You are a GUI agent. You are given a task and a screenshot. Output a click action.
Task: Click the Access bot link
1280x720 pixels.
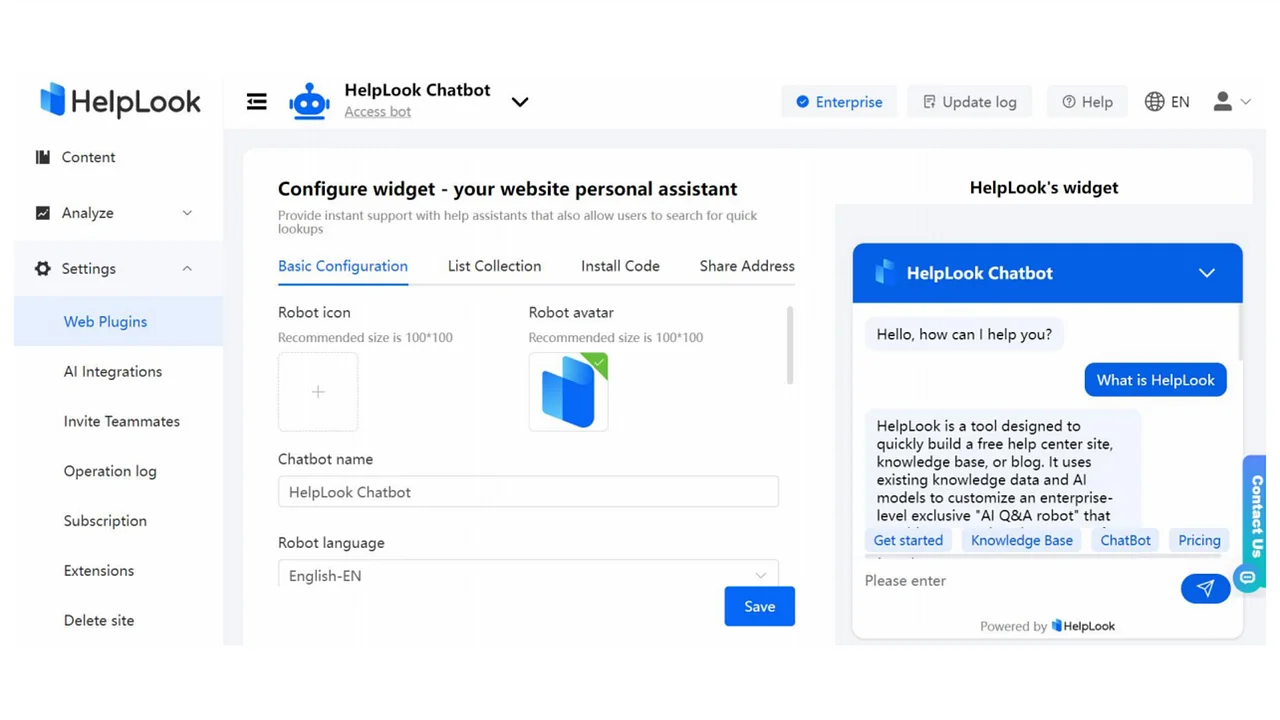point(377,112)
